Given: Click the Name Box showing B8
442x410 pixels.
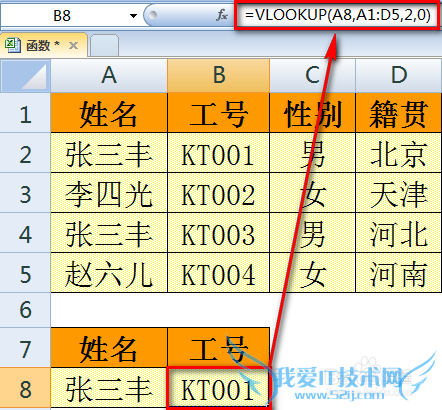Looking at the screenshot, I should click(x=62, y=16).
